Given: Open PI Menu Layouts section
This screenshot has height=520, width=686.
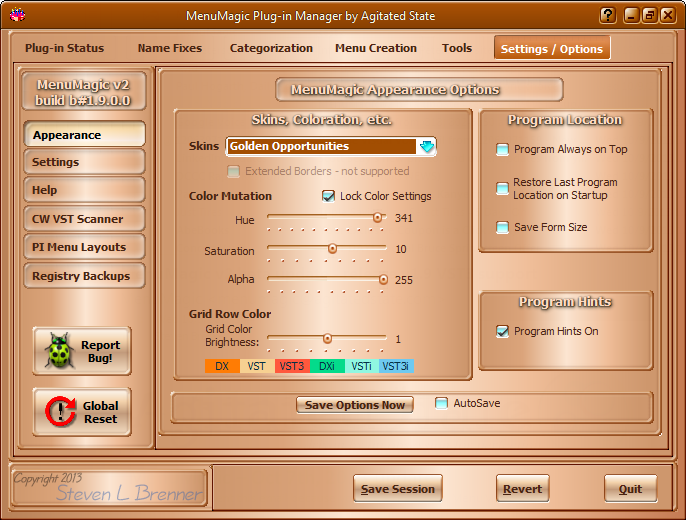Looking at the screenshot, I should point(84,247).
